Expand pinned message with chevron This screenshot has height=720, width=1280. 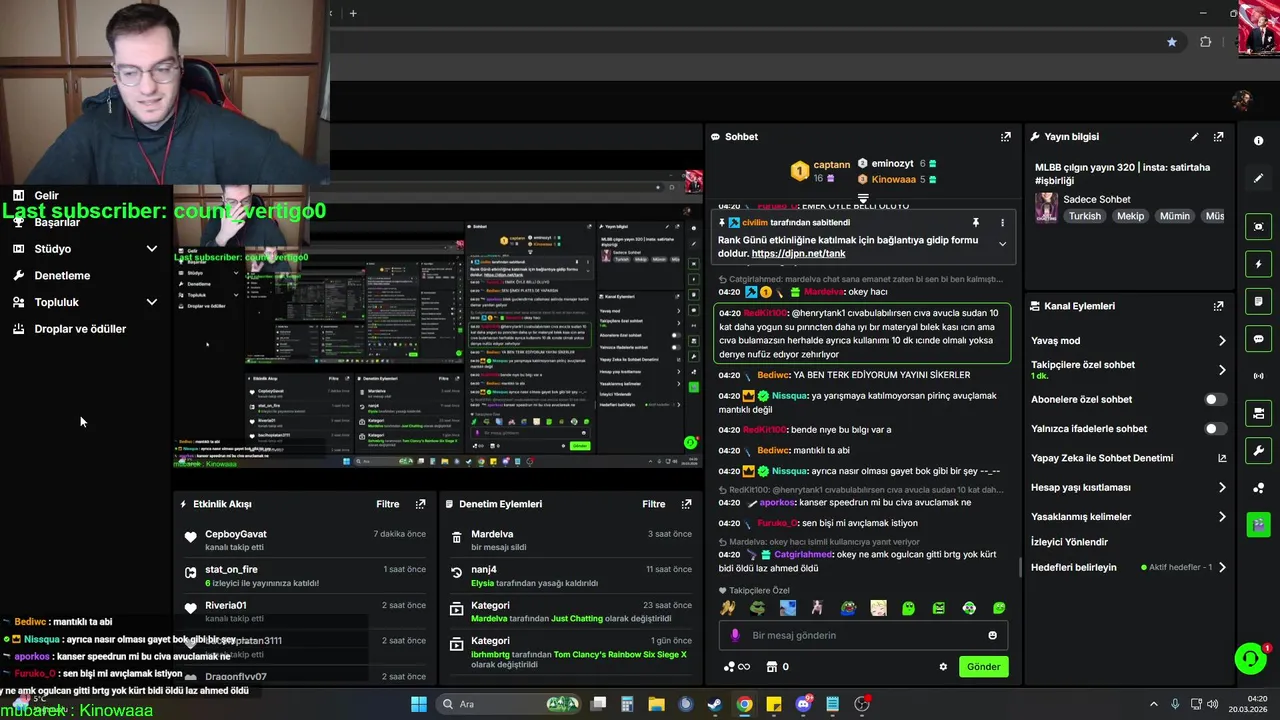1002,243
